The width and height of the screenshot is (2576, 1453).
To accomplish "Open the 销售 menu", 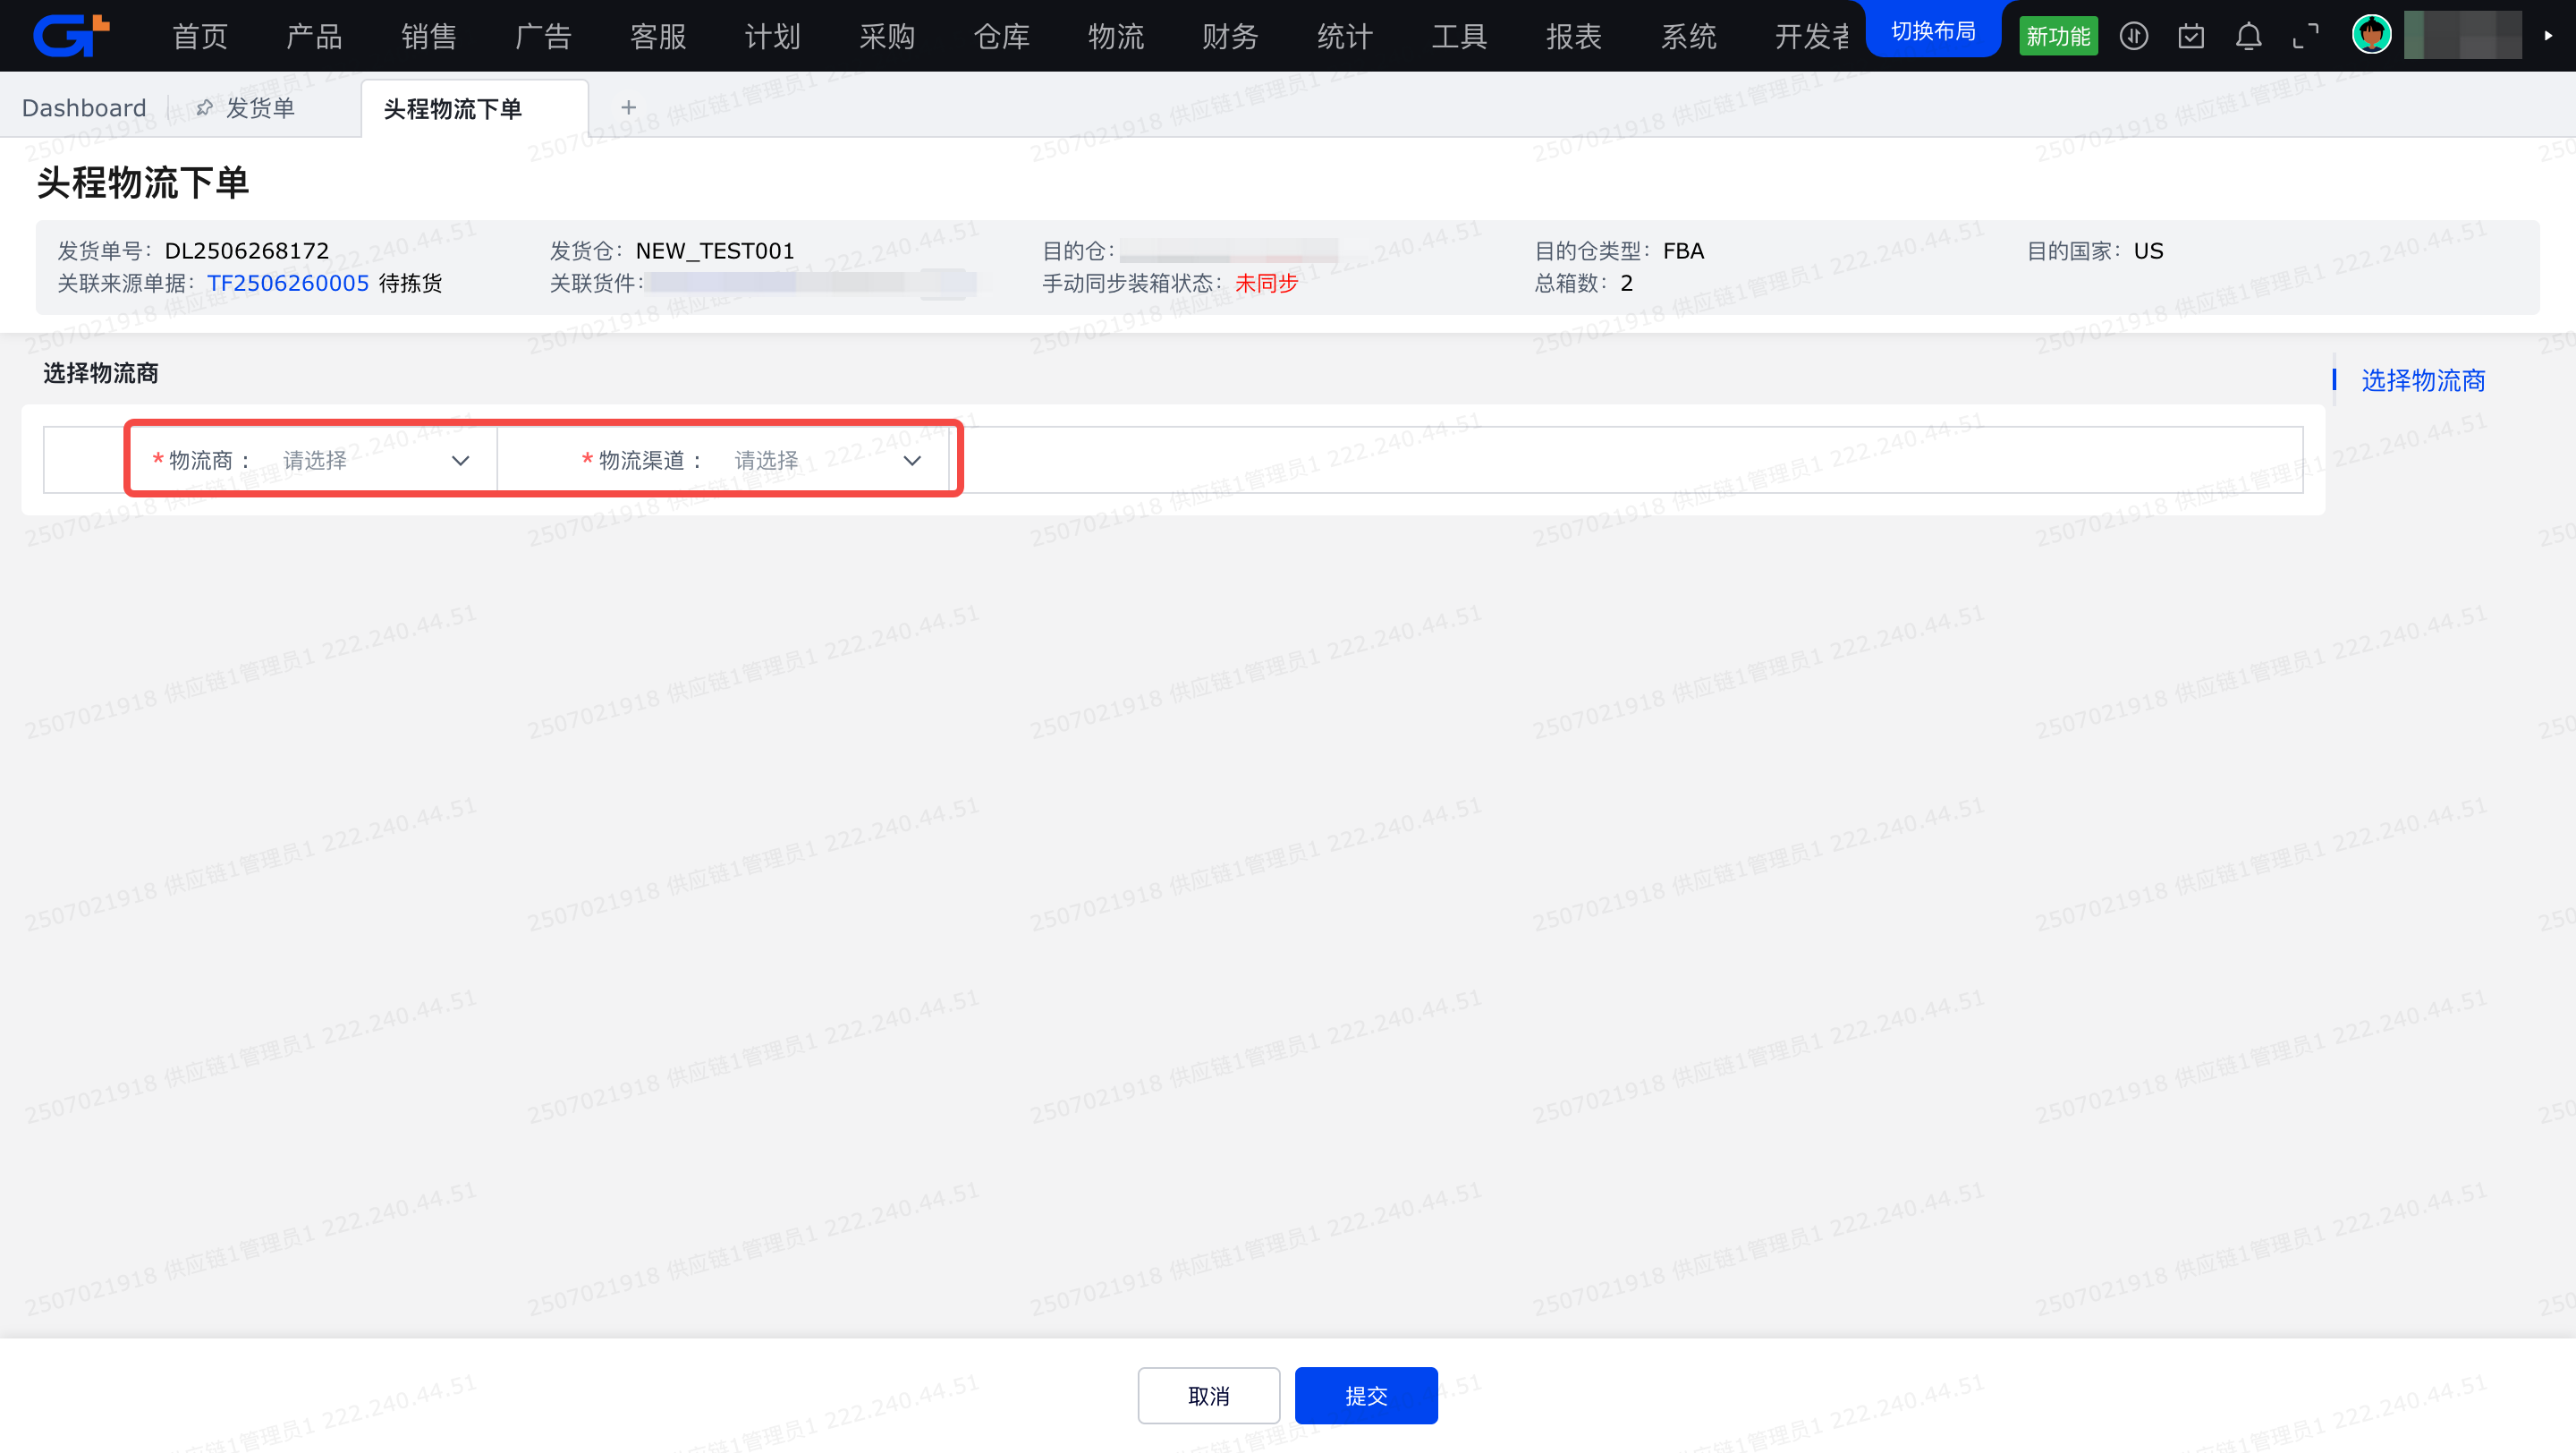I will click(429, 37).
